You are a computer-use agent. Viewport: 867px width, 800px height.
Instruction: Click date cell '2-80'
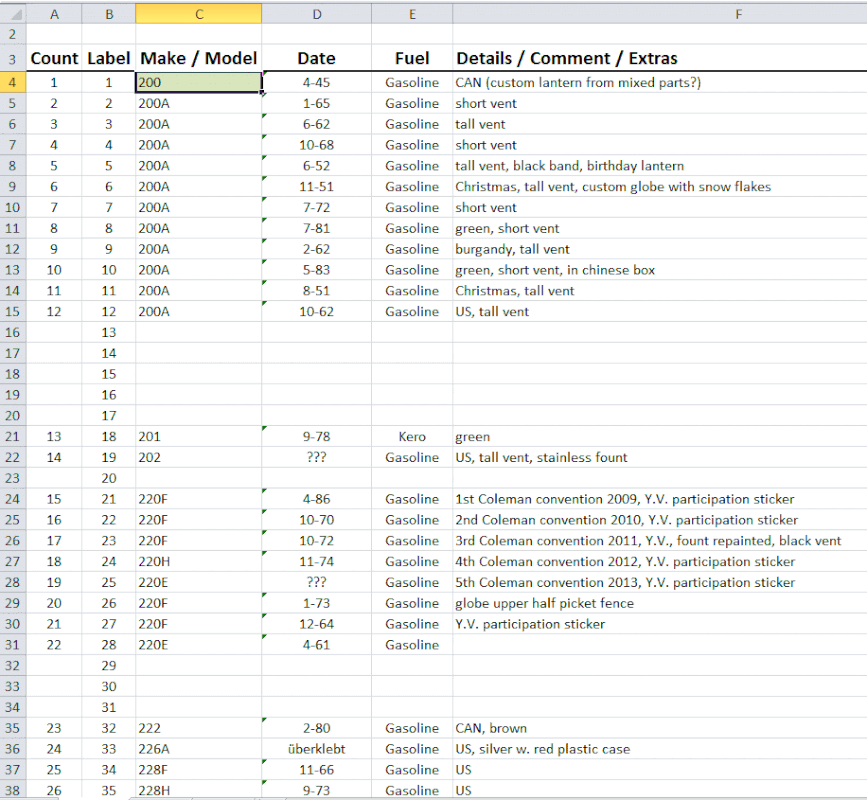pos(316,728)
